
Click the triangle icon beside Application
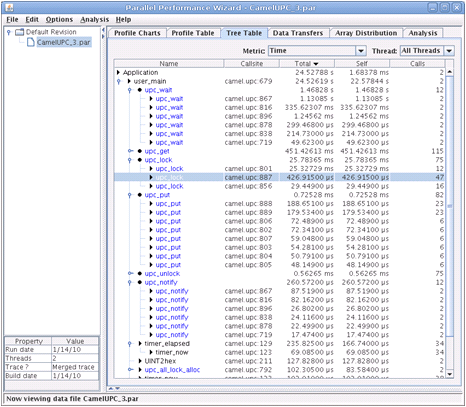pos(118,72)
